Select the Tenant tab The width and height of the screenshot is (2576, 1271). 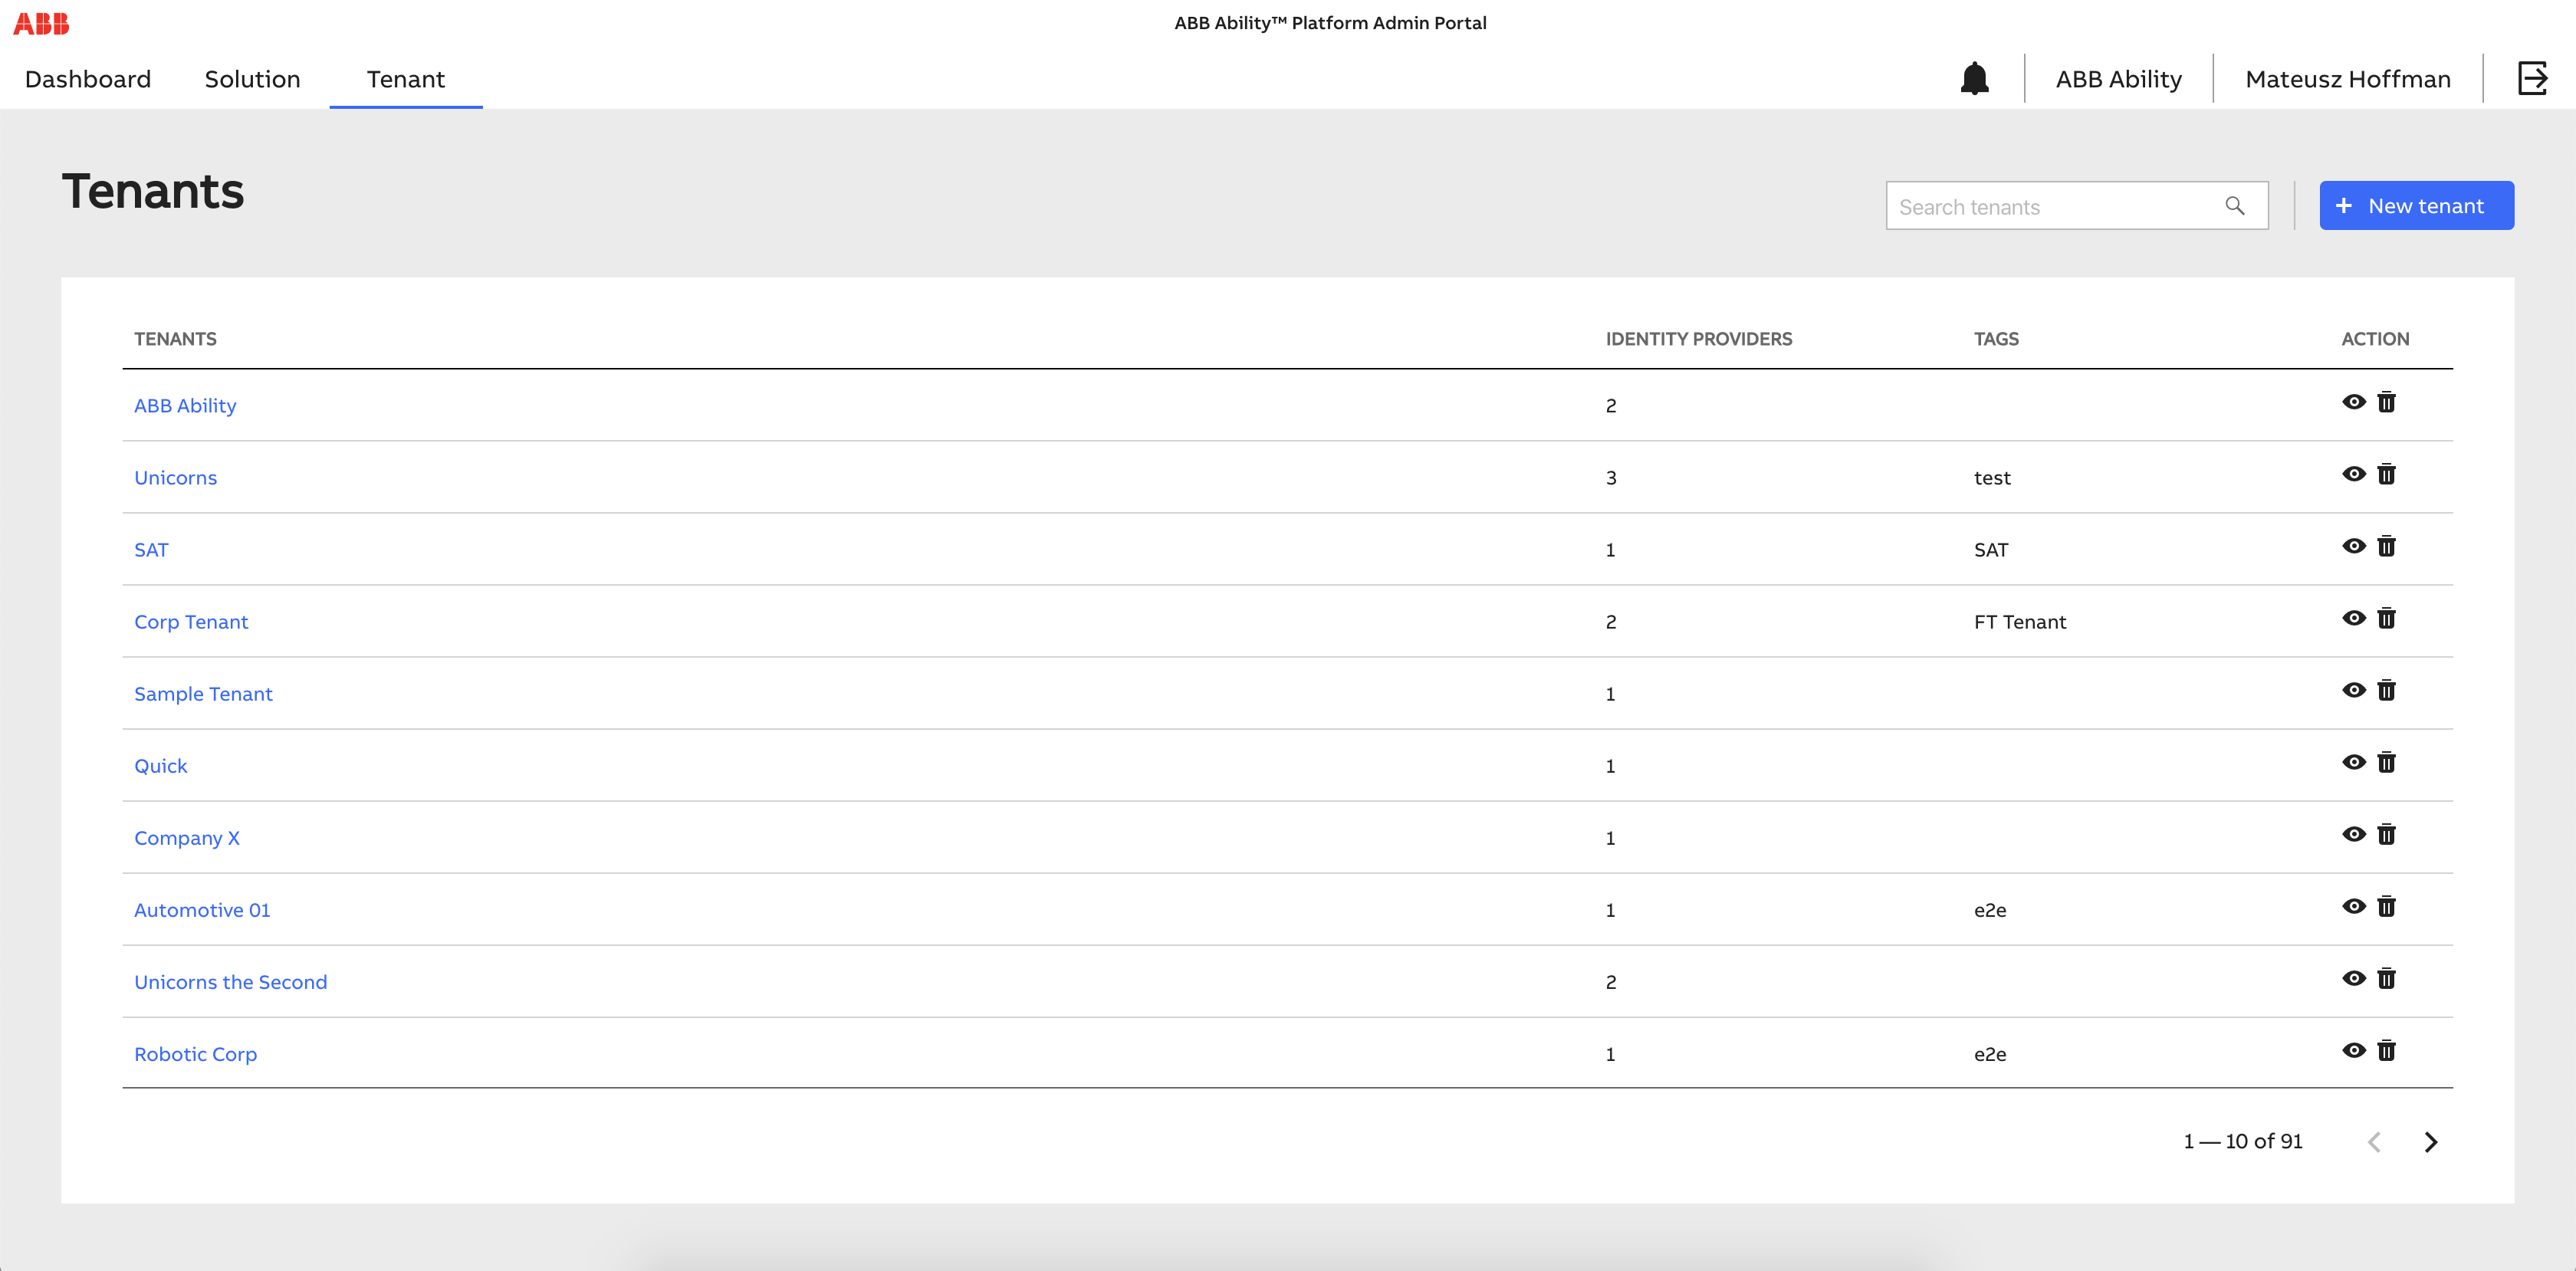tap(406, 79)
